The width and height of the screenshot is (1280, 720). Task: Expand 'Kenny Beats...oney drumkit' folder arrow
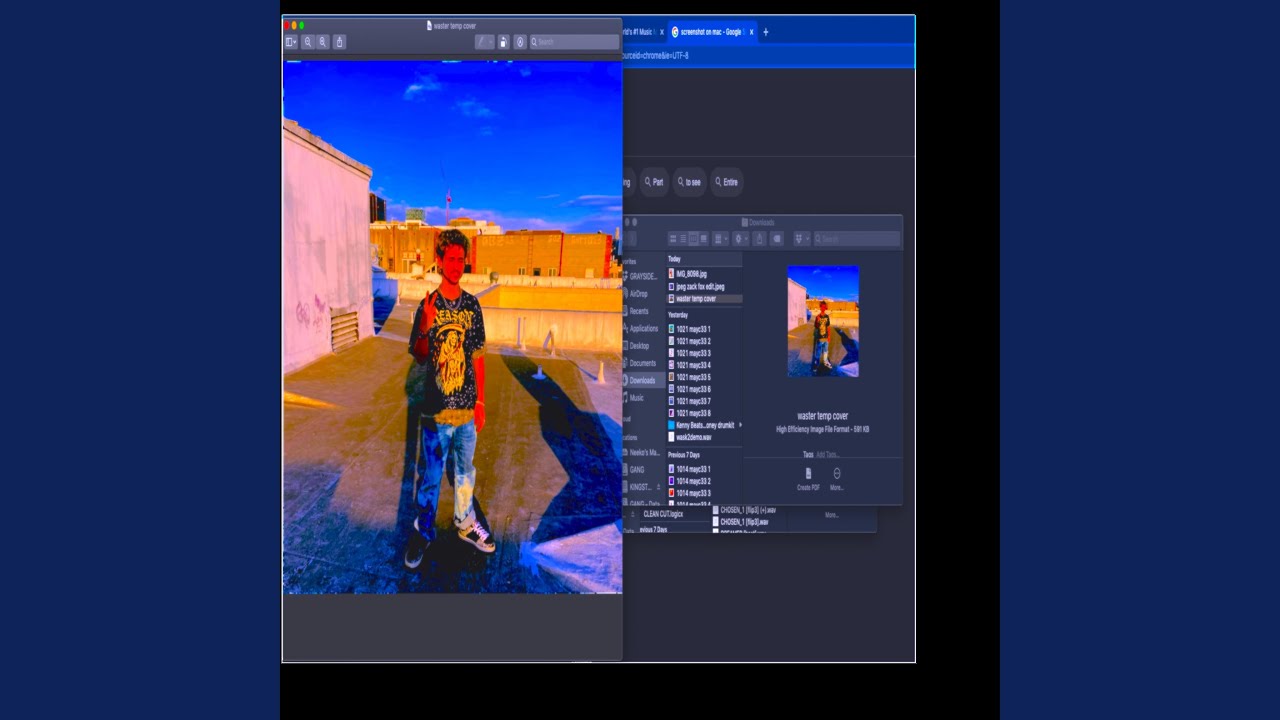click(740, 425)
